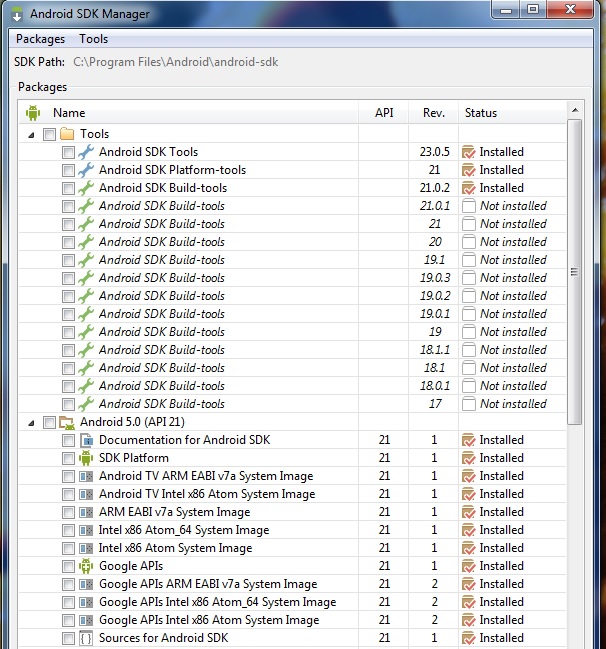The height and width of the screenshot is (649, 606).
Task: Select the Intel x86 Atom_64 System Image checkbox
Action: (68, 530)
